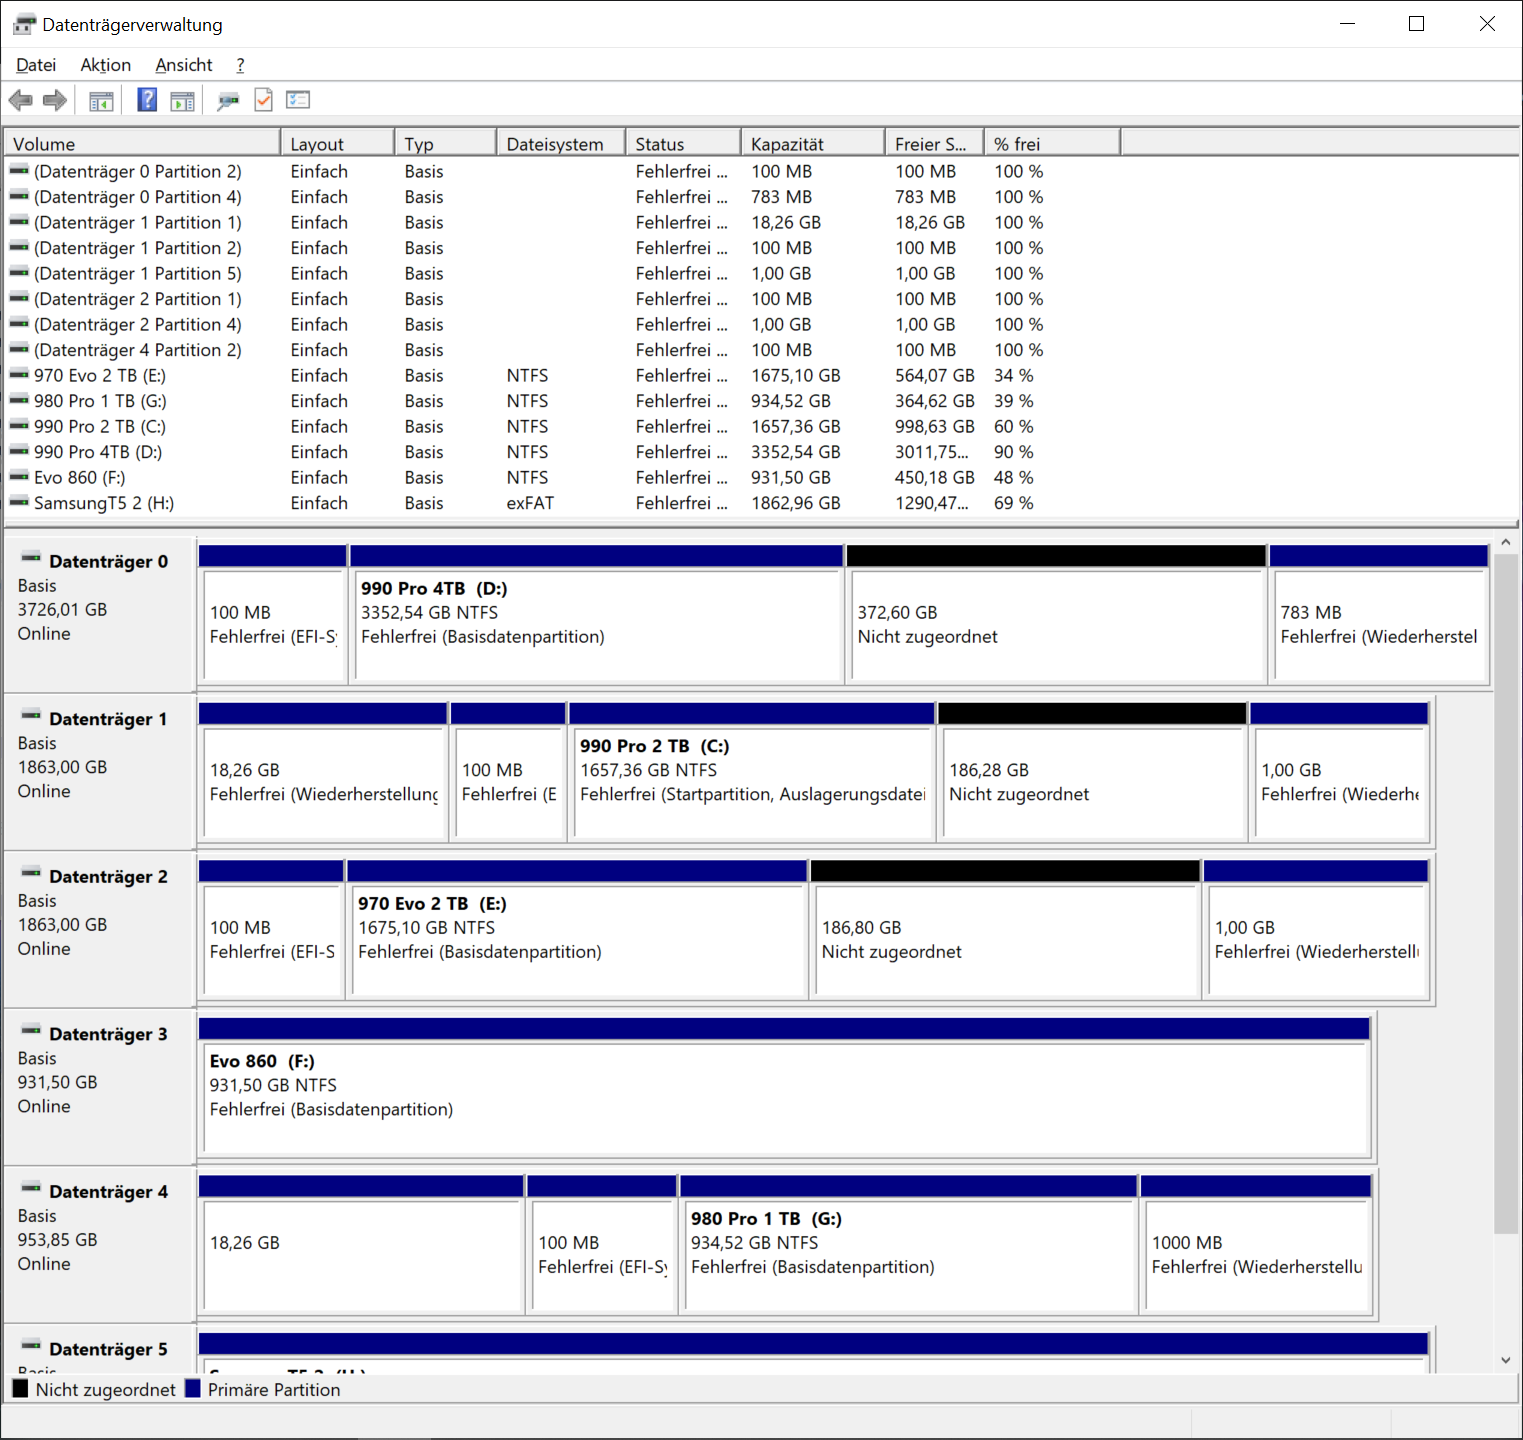Select the 990 Pro 2 TB (C:) partition block
The width and height of the screenshot is (1523, 1440).
(751, 780)
